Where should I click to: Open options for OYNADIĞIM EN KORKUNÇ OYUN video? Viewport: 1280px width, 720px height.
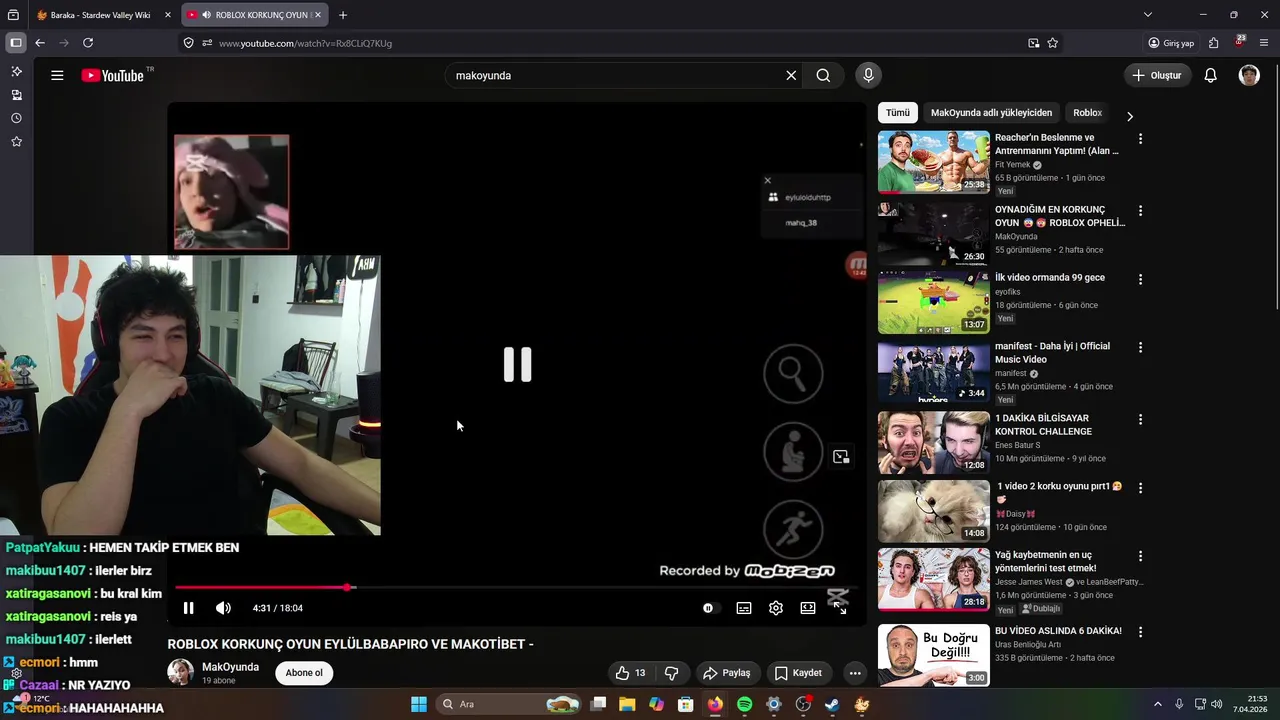(x=1140, y=211)
